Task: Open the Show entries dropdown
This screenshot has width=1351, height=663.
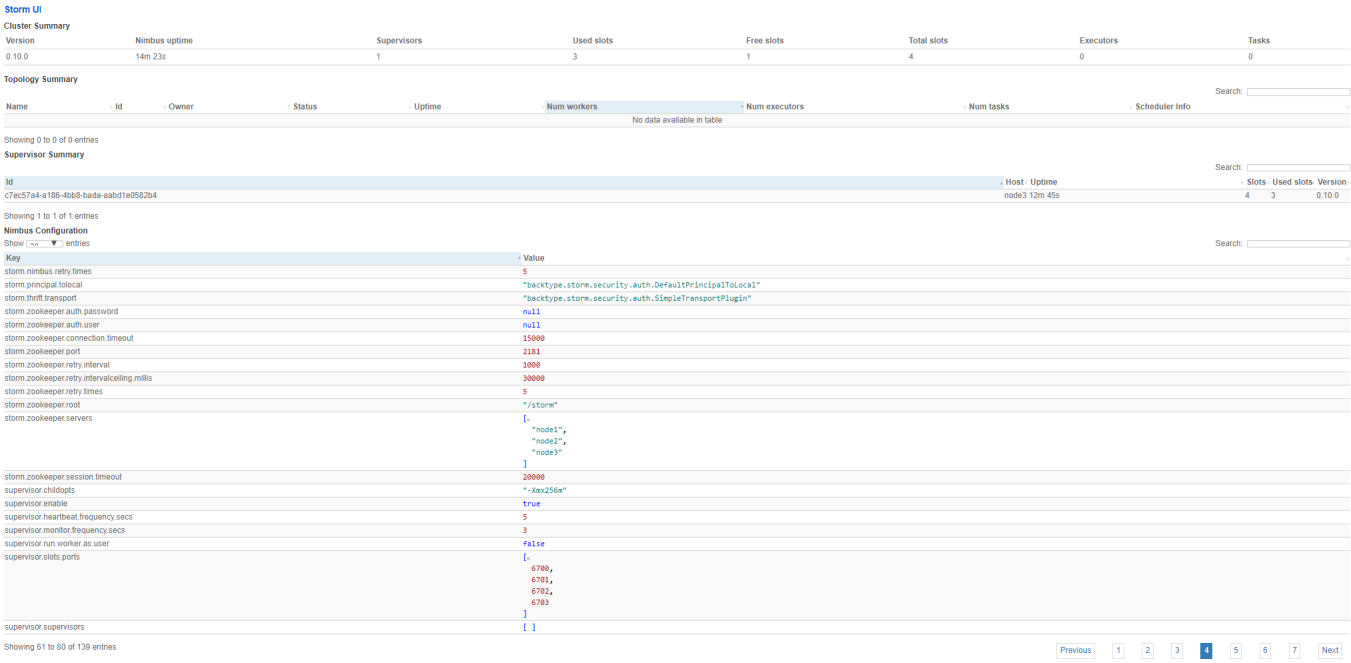Action: click(44, 244)
